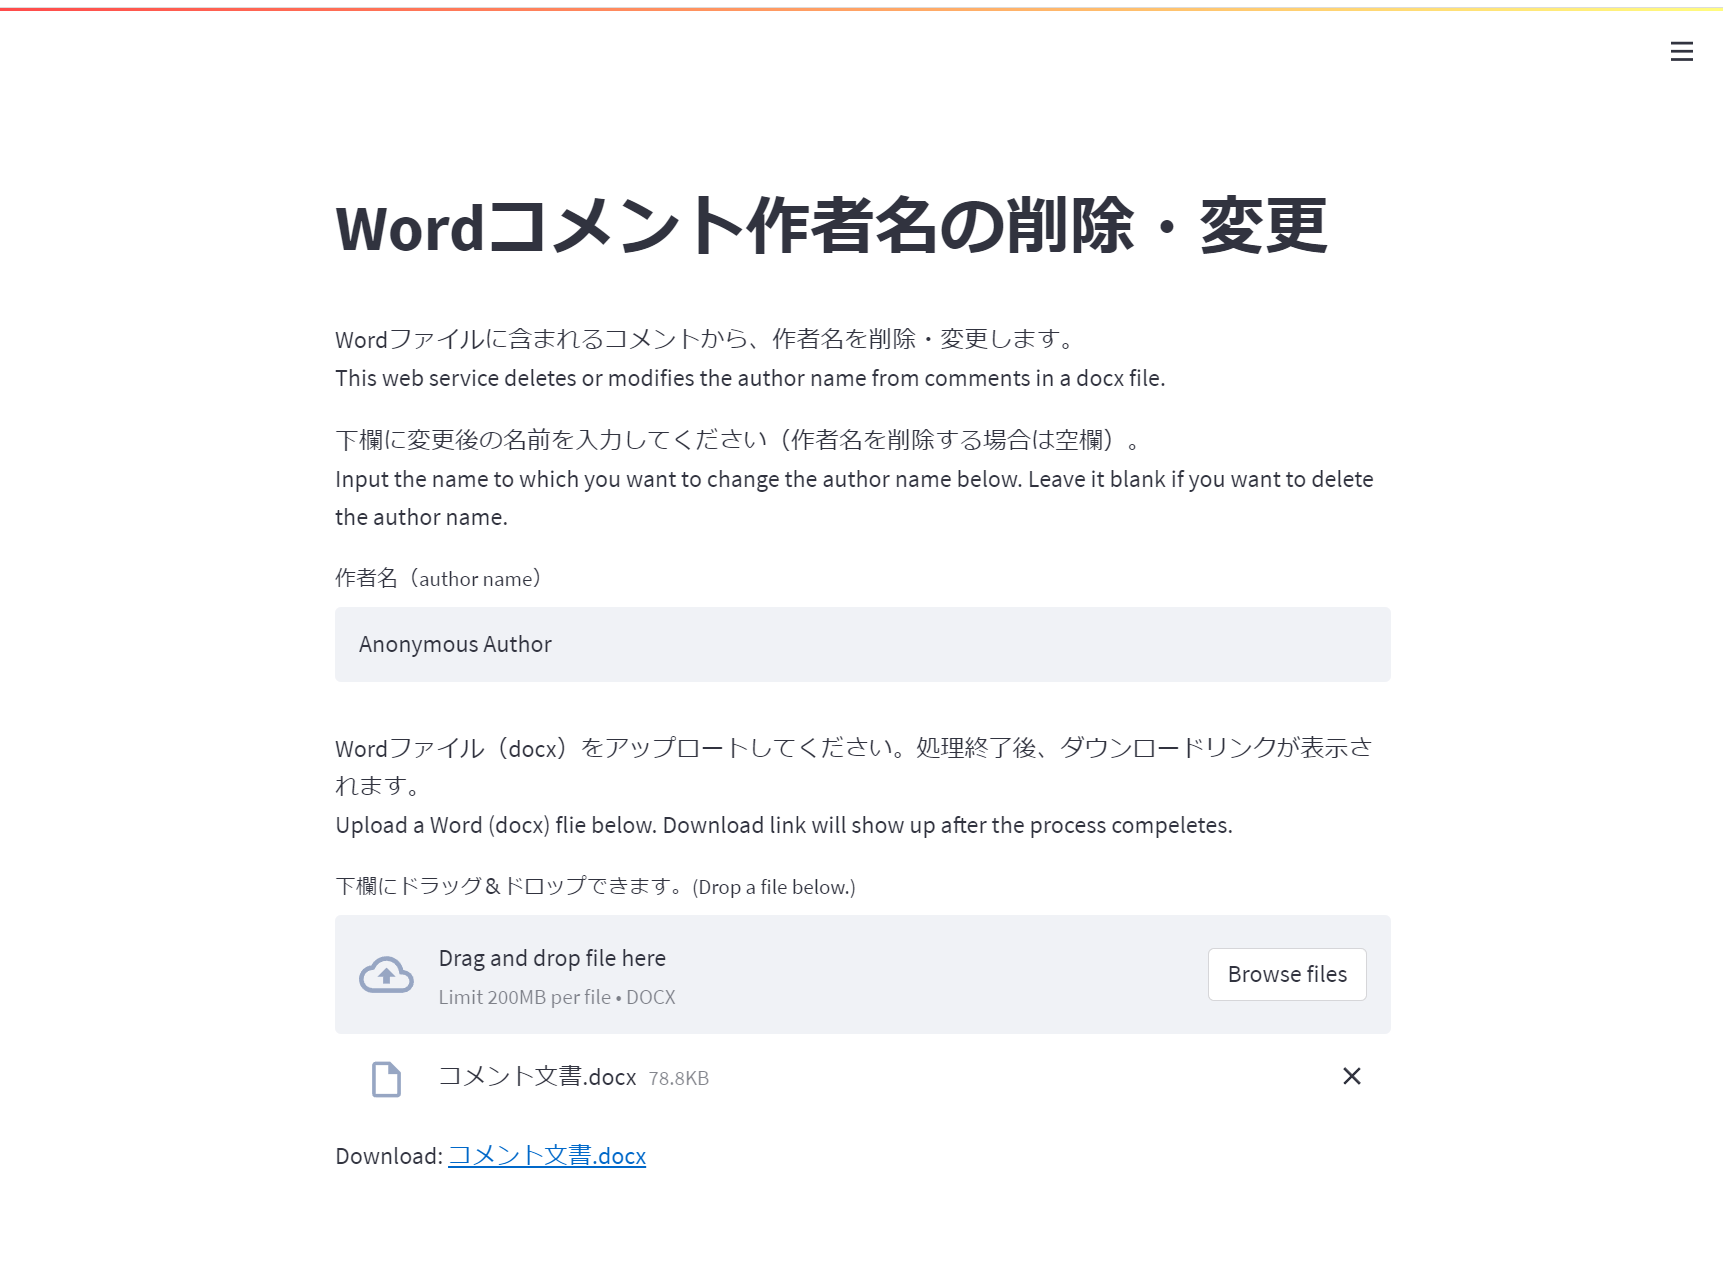Click the "Limit 200MB per file • DOCX" hint
The width and height of the screenshot is (1723, 1276).
click(556, 997)
